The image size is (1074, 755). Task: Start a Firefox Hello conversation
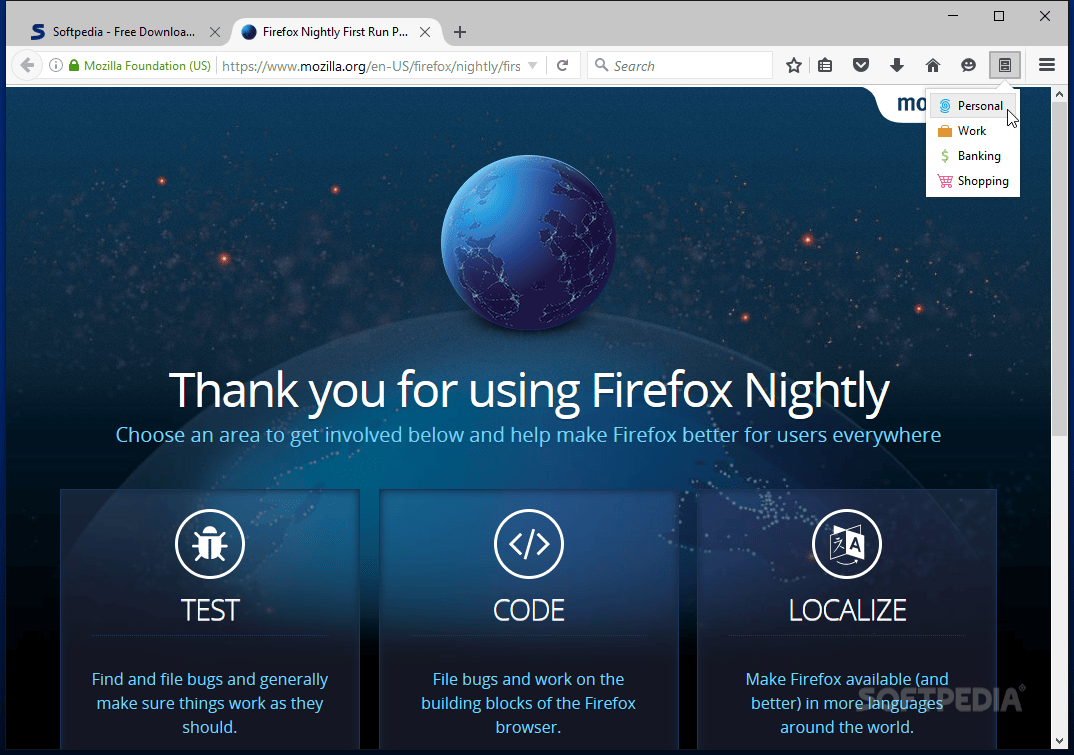[969, 65]
